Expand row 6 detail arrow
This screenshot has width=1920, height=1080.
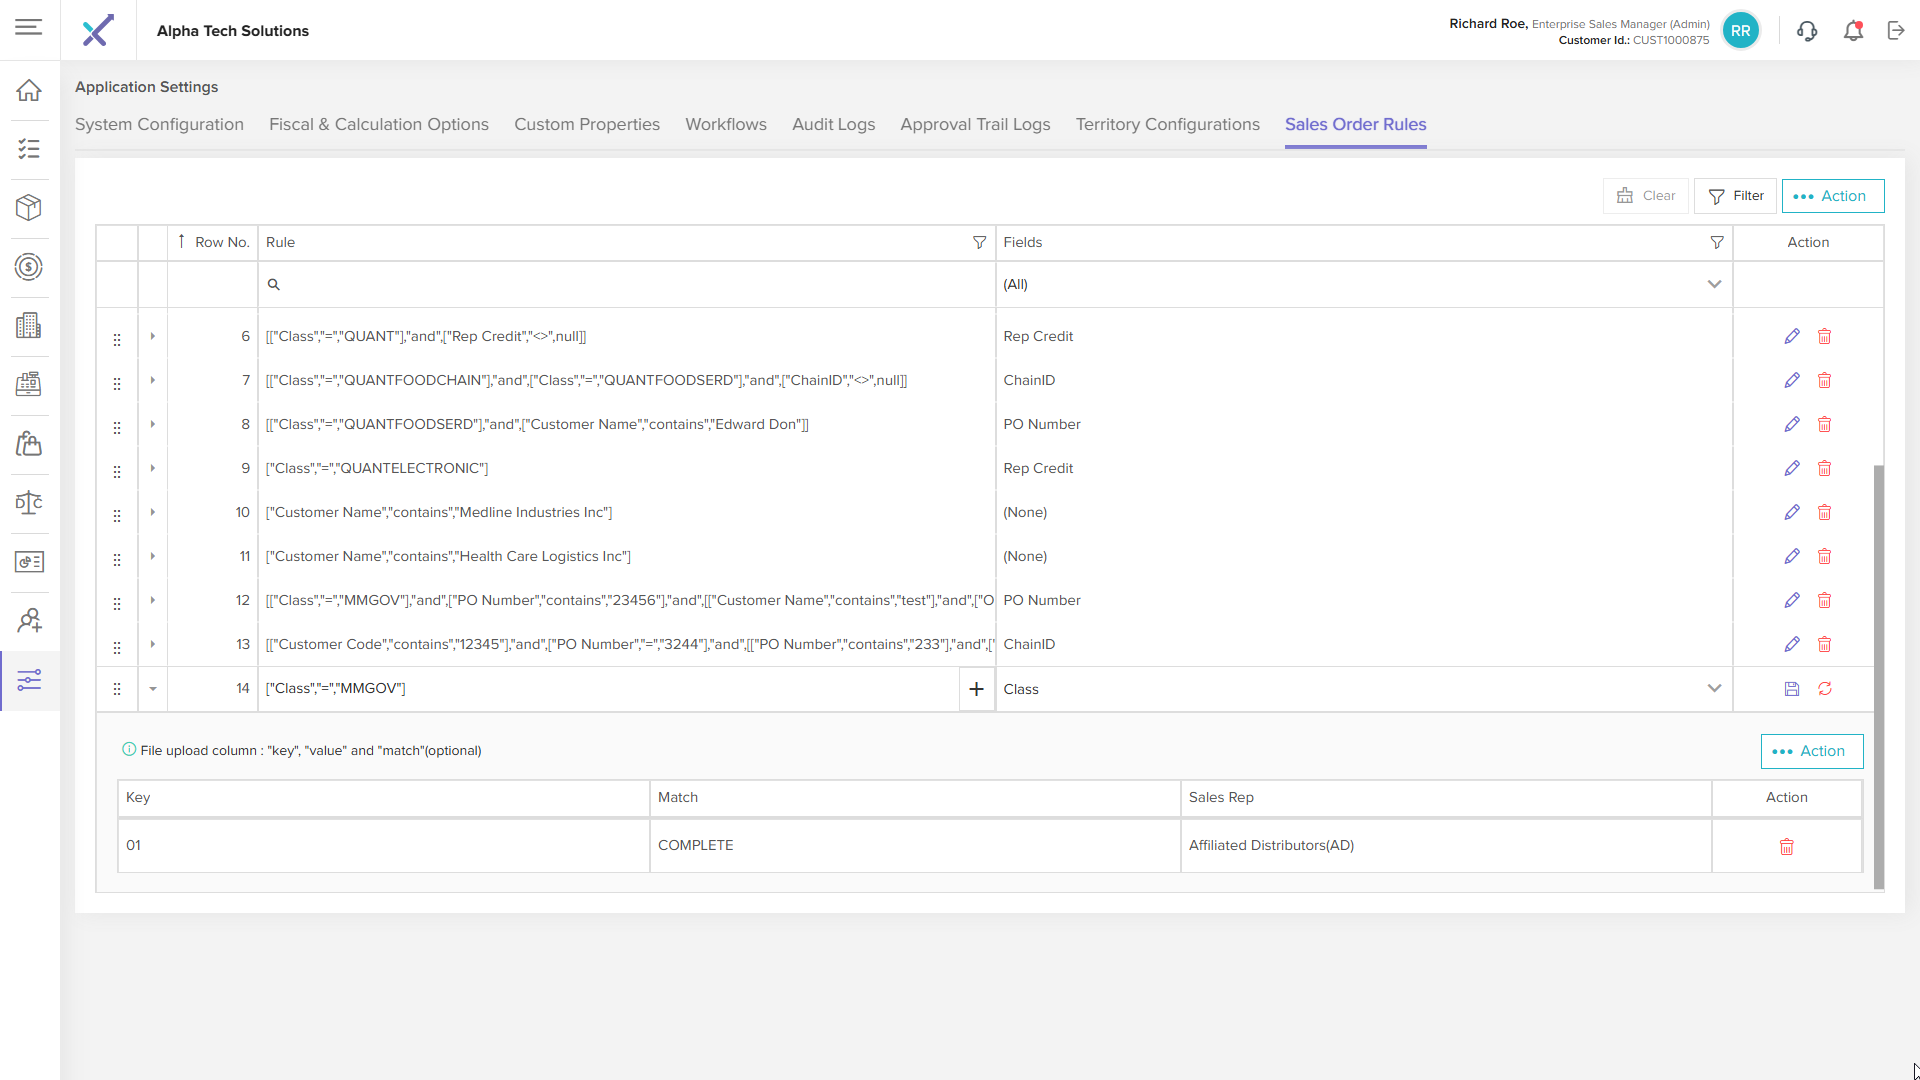152,336
